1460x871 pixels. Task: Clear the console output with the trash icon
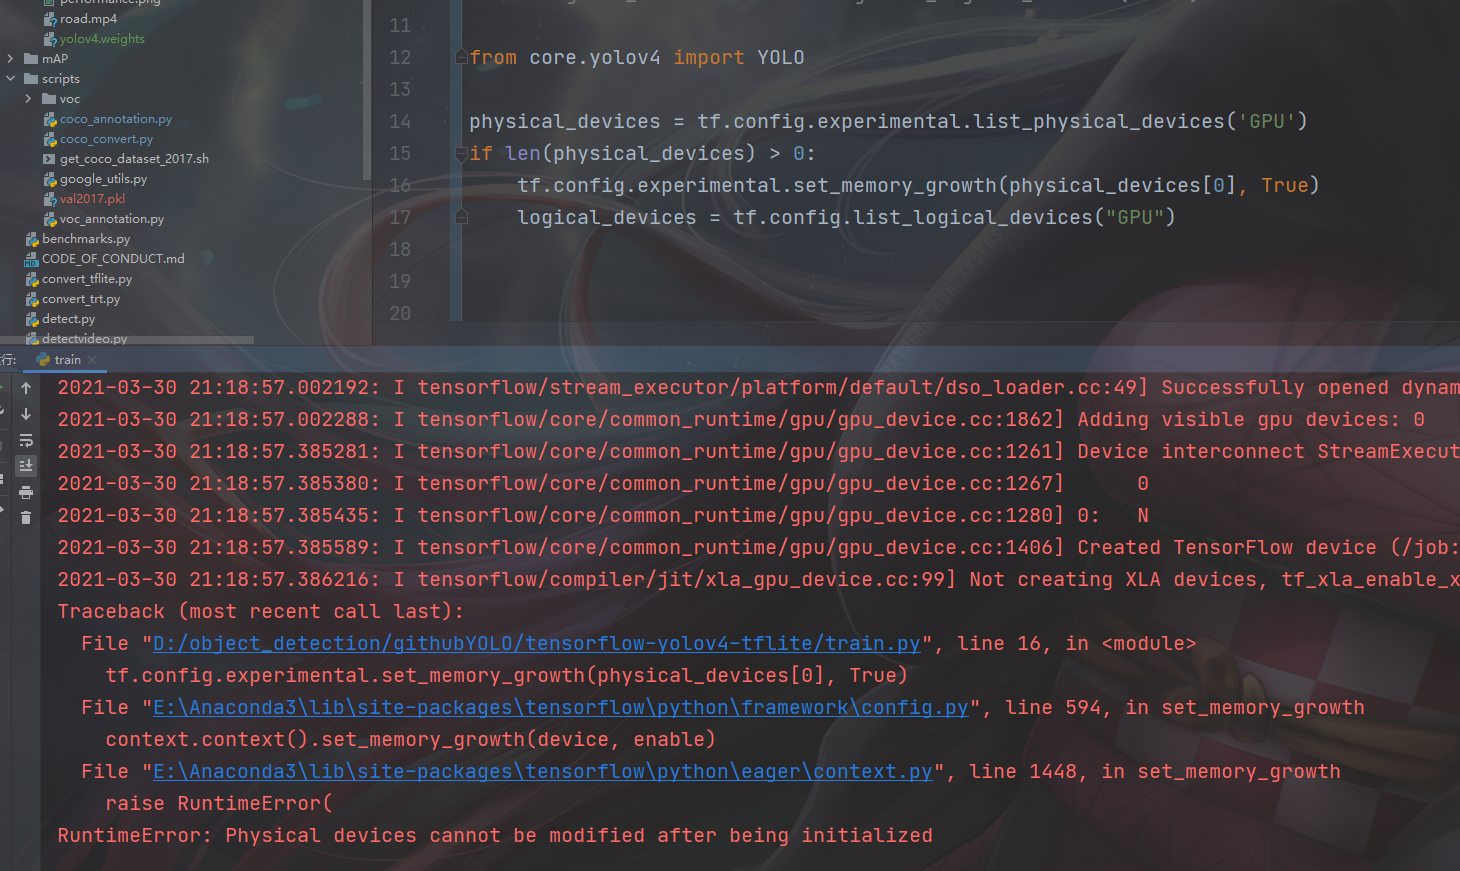pos(26,515)
